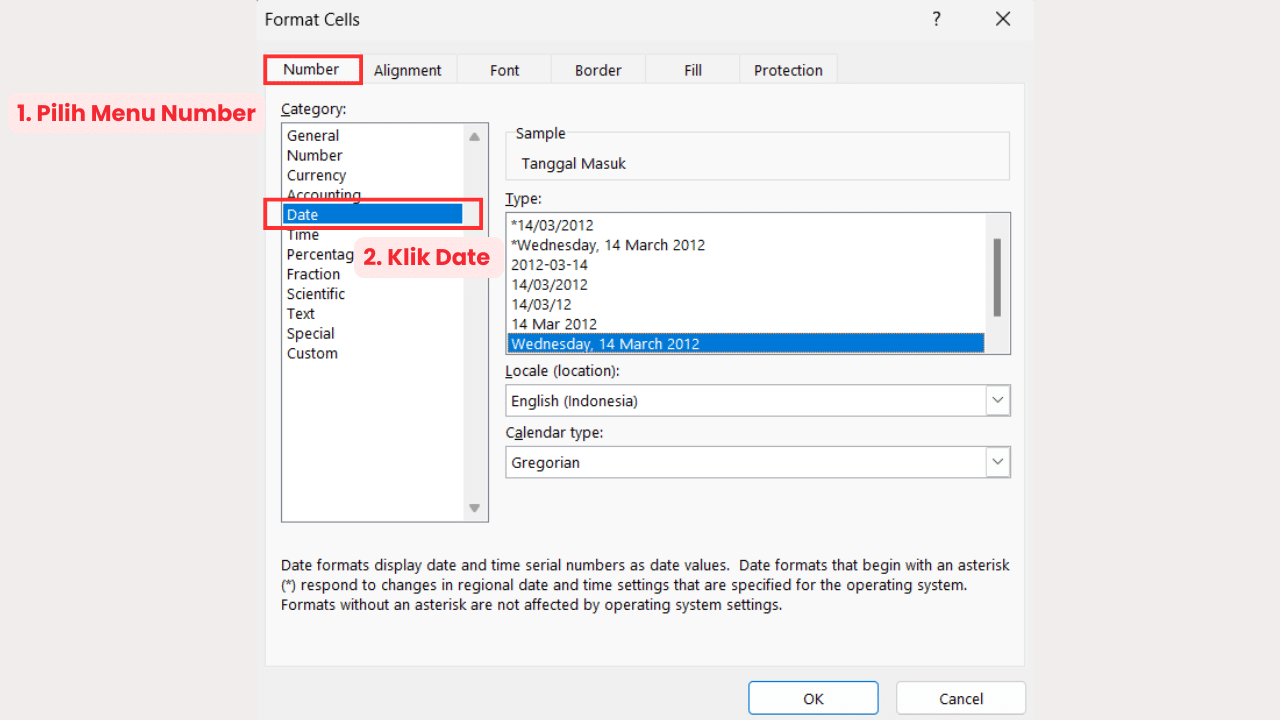This screenshot has height=720, width=1280.
Task: Switch to the Alignment tab
Action: 408,70
